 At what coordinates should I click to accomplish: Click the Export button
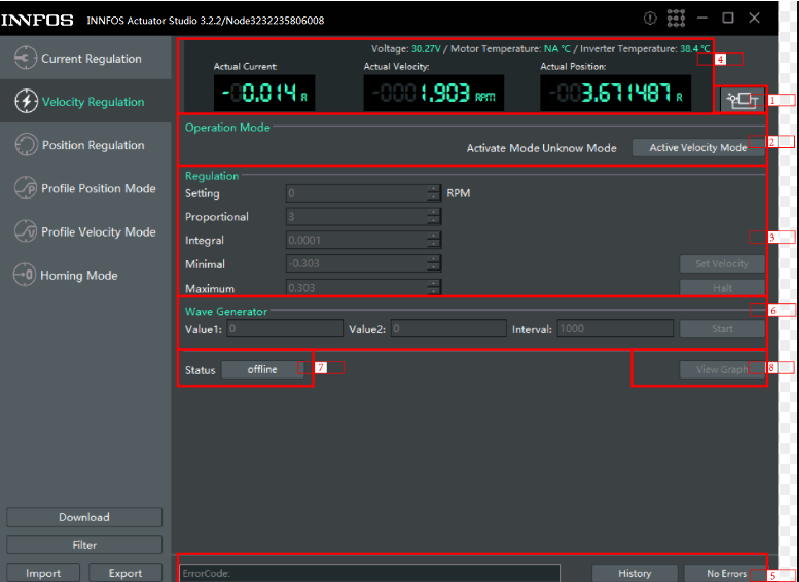125,573
